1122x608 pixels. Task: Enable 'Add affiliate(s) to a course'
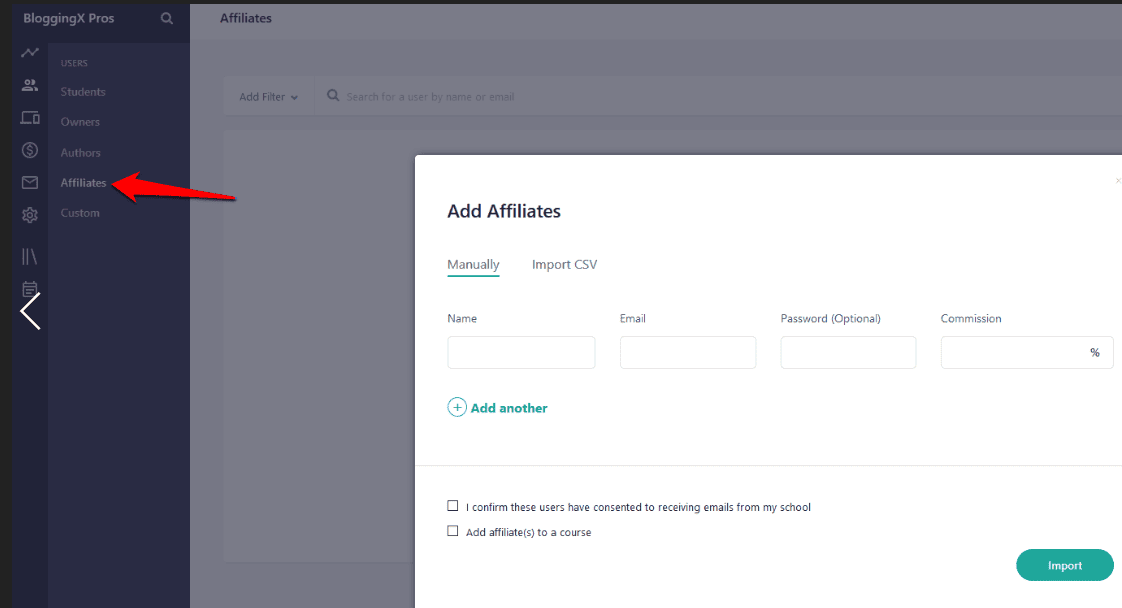pyautogui.click(x=452, y=532)
